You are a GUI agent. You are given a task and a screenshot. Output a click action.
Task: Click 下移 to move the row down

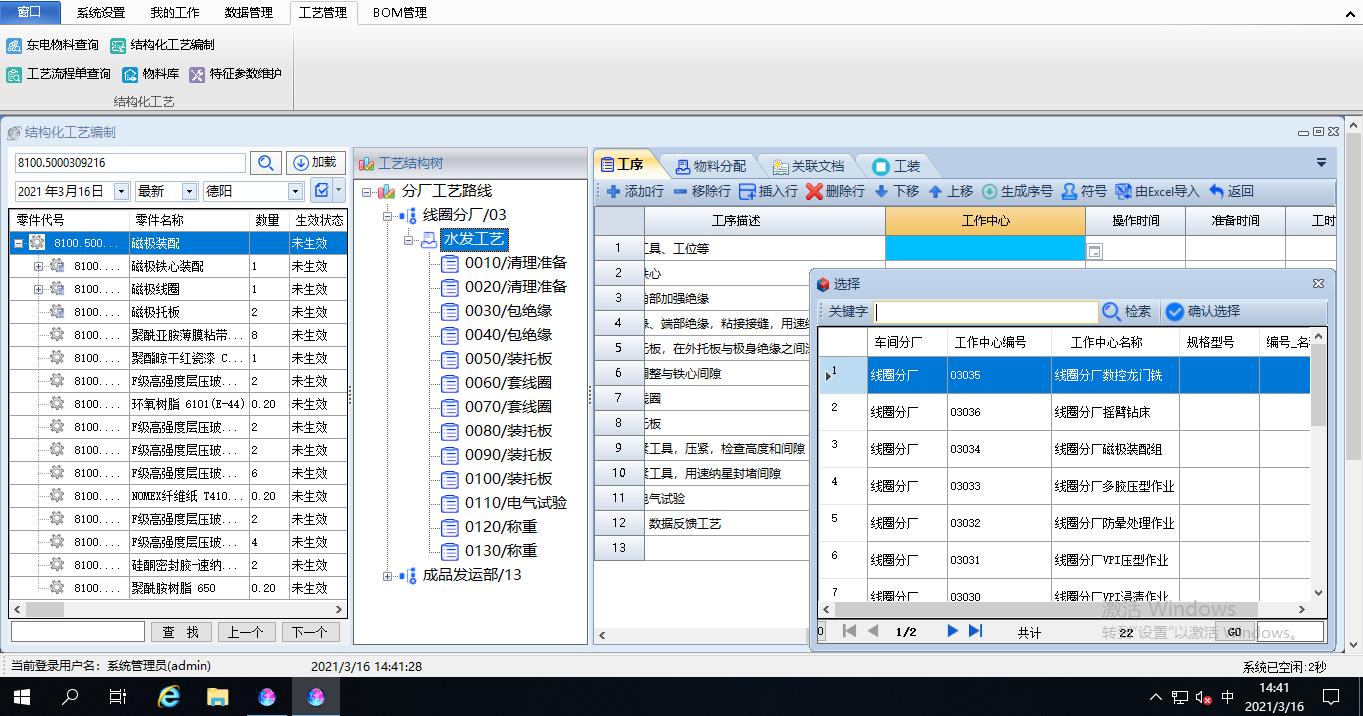click(896, 191)
